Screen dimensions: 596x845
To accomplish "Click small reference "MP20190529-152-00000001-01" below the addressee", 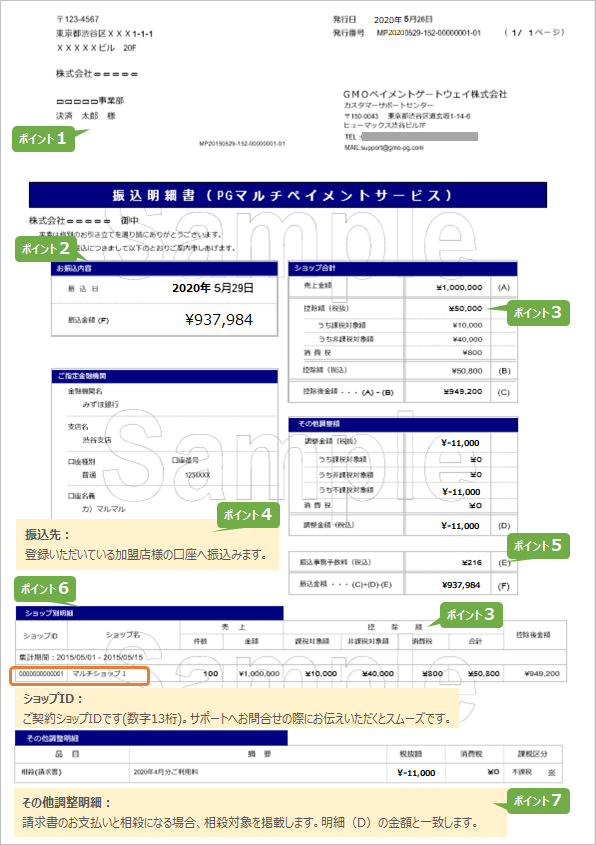I will click(x=242, y=144).
